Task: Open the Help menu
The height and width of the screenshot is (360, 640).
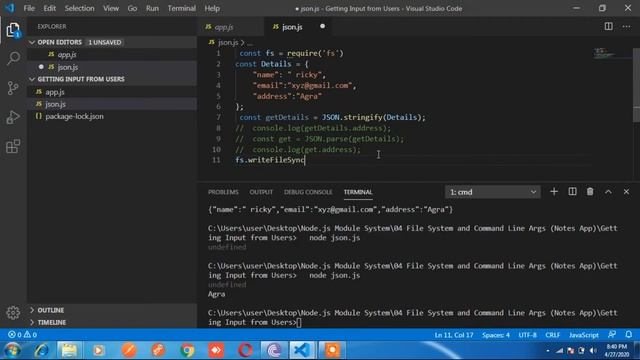Action: tap(212, 8)
